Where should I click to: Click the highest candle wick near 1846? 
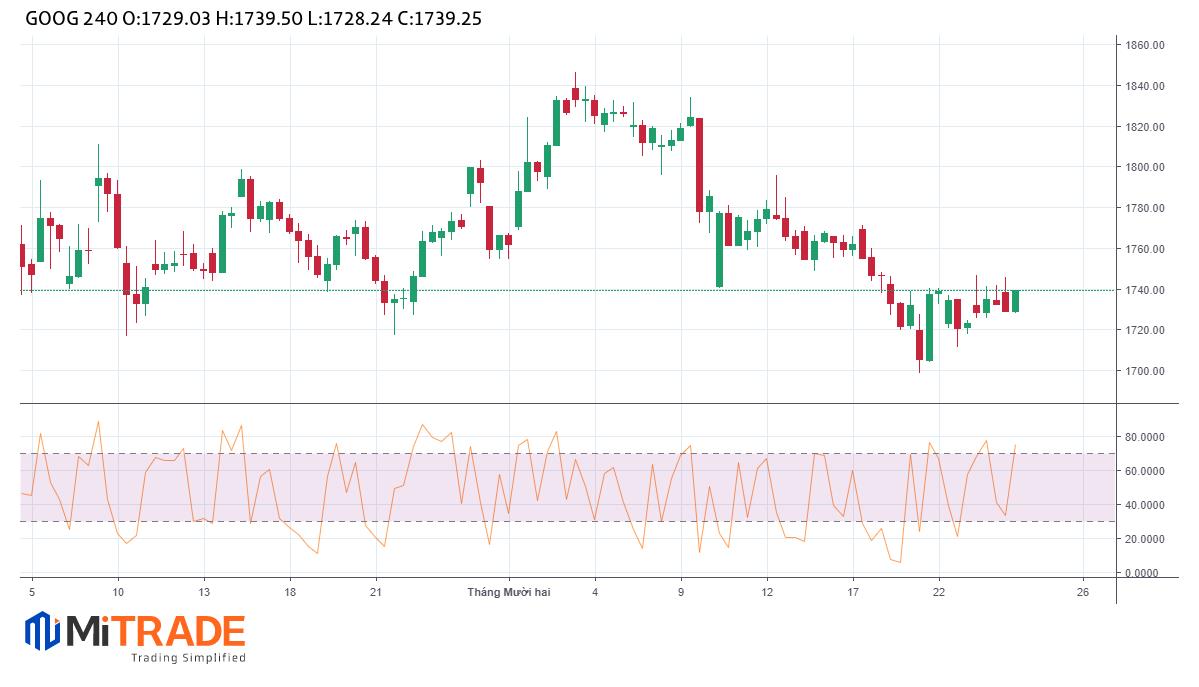[575, 78]
